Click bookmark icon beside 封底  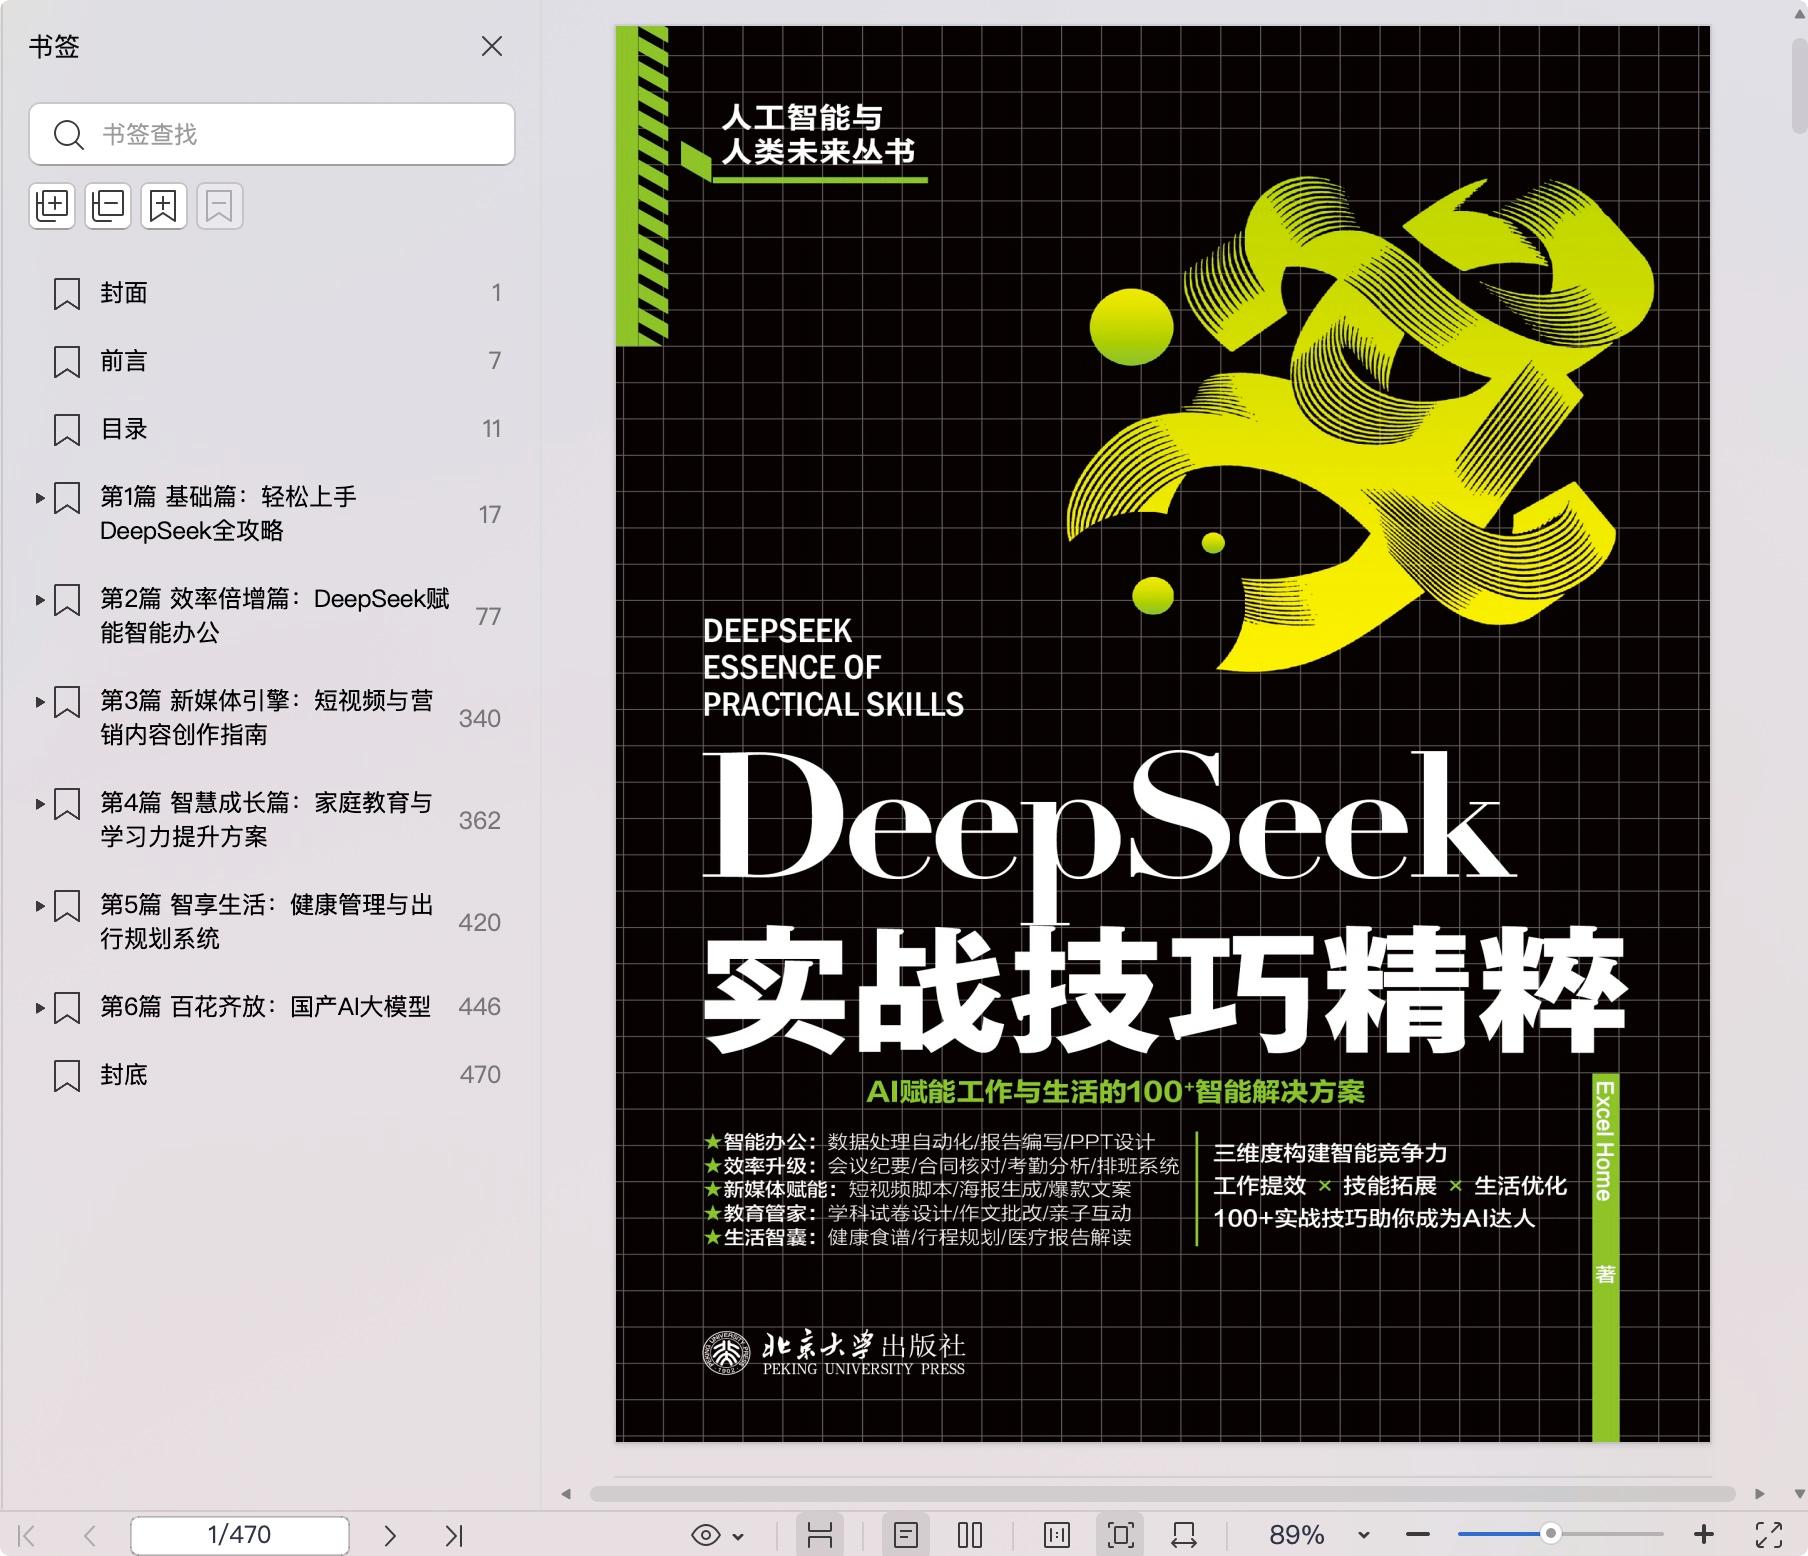(67, 1075)
